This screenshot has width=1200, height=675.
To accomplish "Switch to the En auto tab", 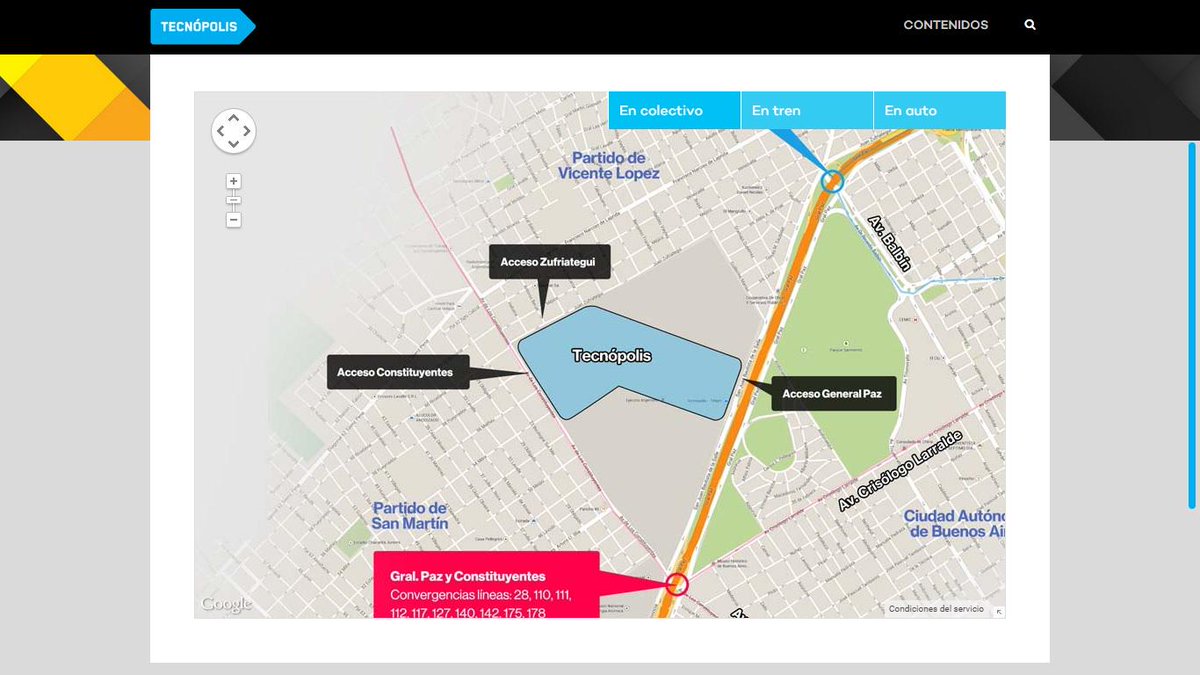I will 940,111.
